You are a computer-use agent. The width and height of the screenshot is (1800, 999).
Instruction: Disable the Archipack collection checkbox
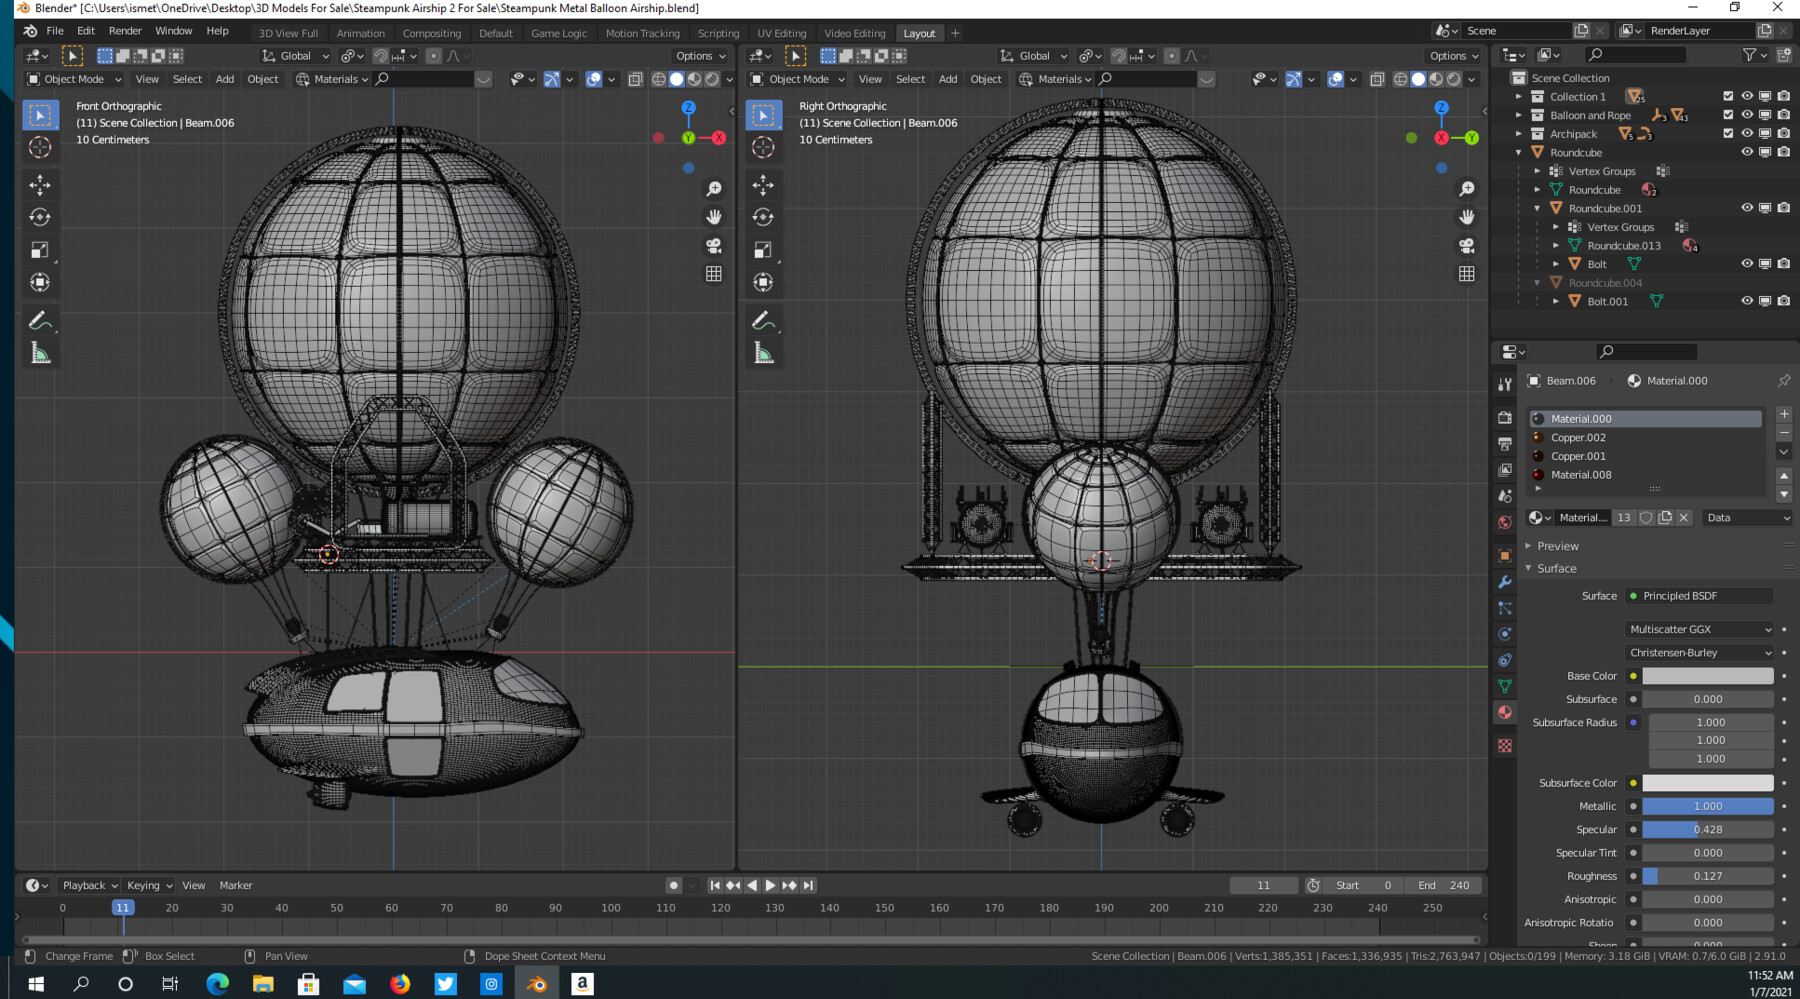[1727, 133]
